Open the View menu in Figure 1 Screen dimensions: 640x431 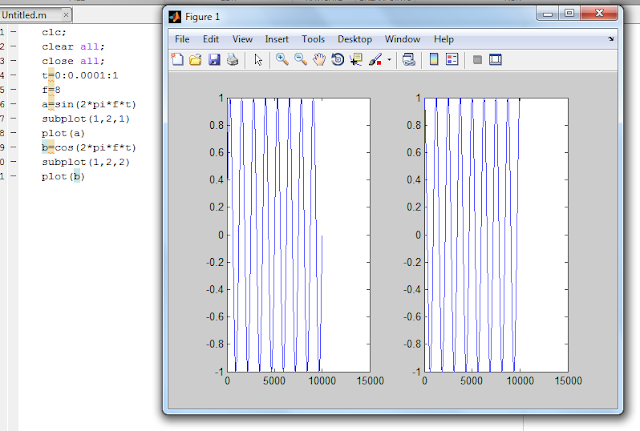pyautogui.click(x=242, y=39)
